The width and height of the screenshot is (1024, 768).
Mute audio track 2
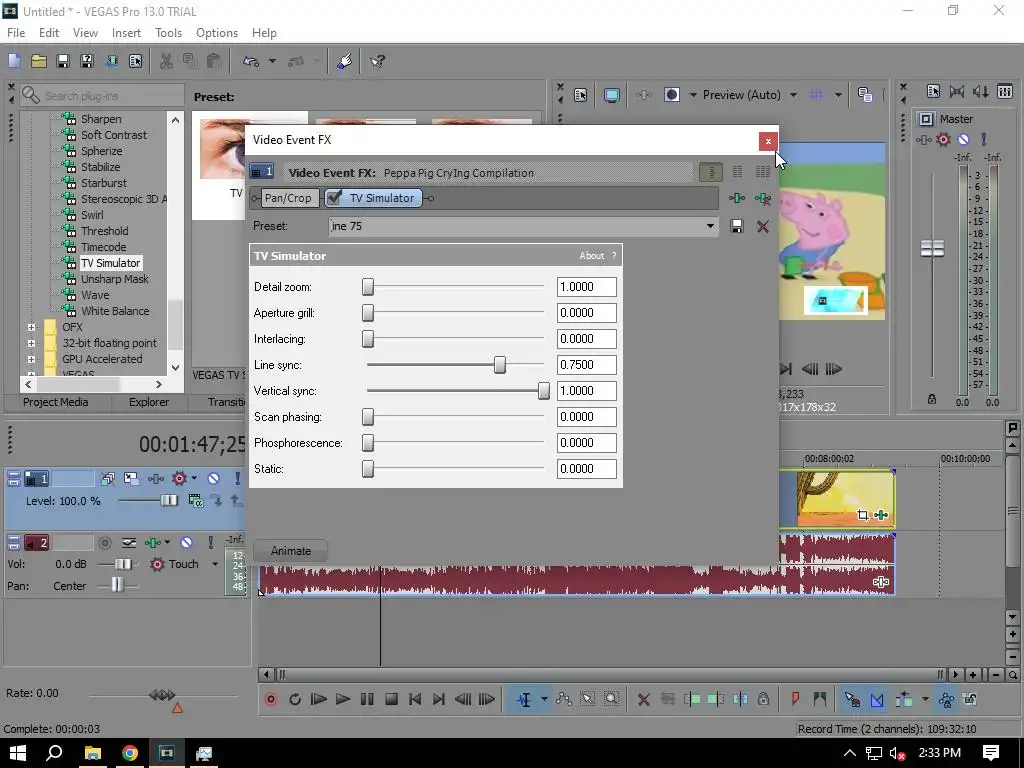[186, 543]
